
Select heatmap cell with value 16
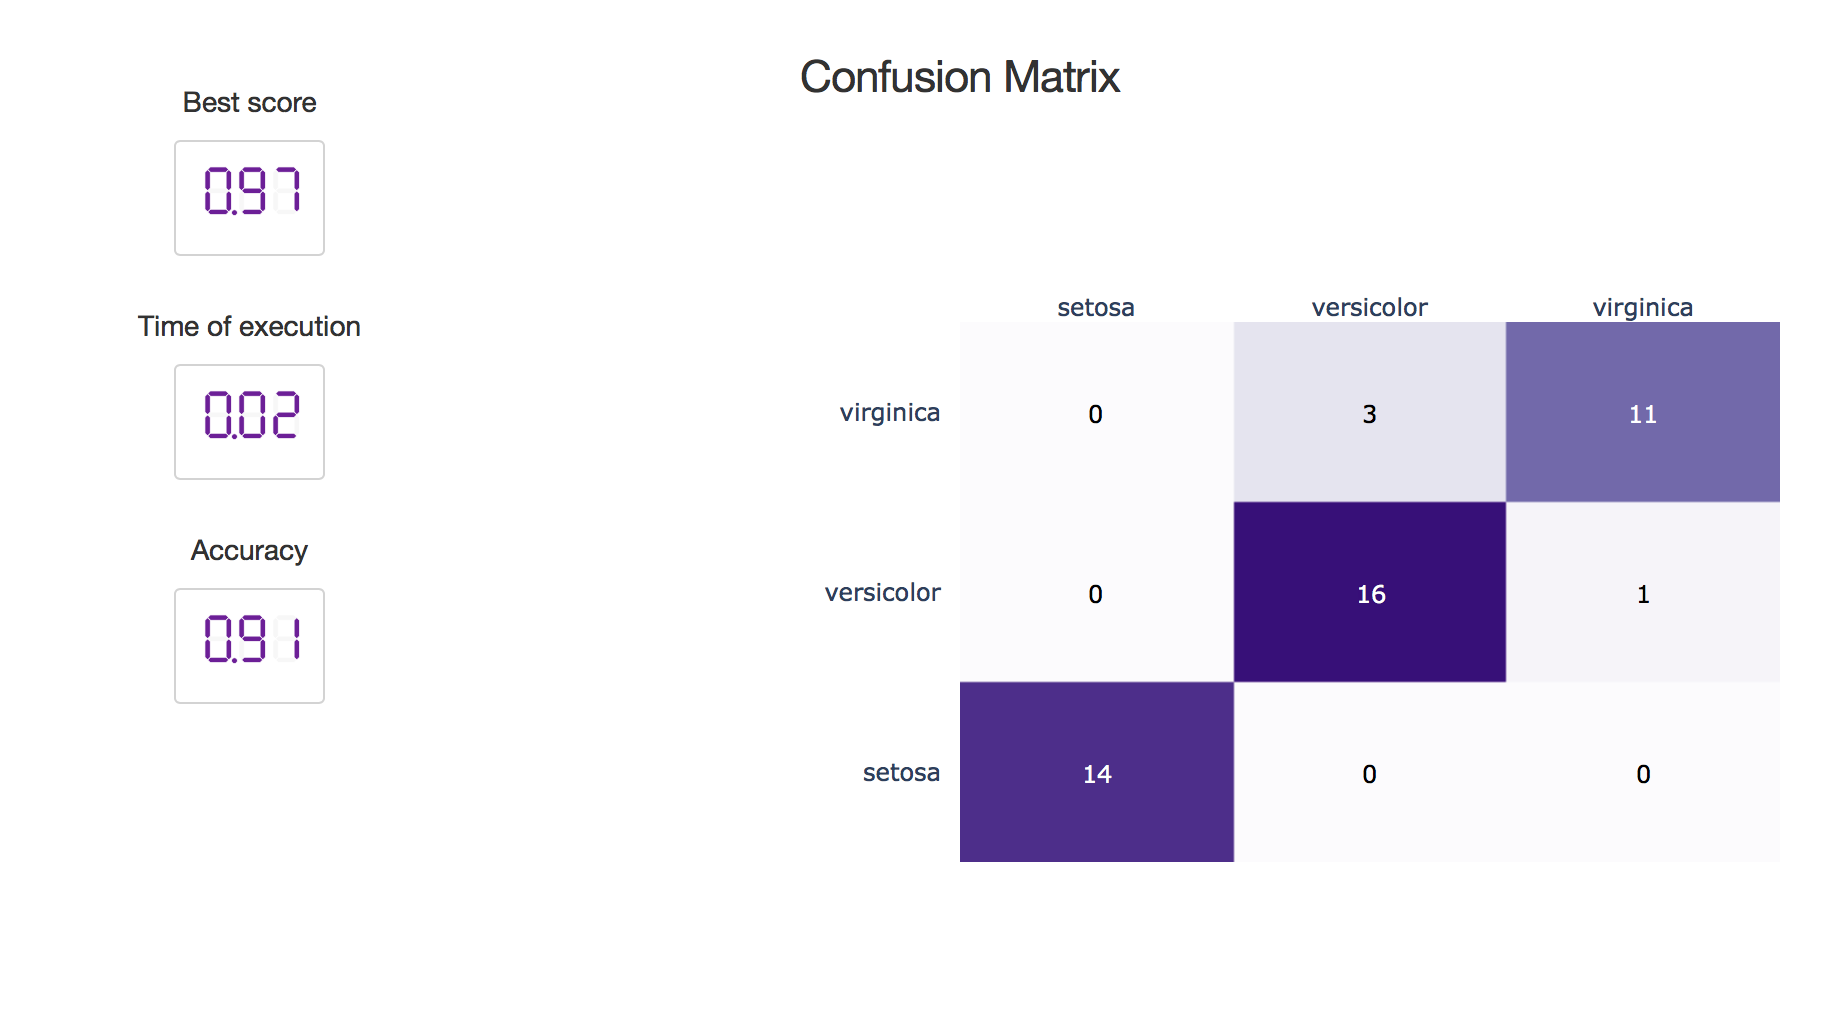1370,592
